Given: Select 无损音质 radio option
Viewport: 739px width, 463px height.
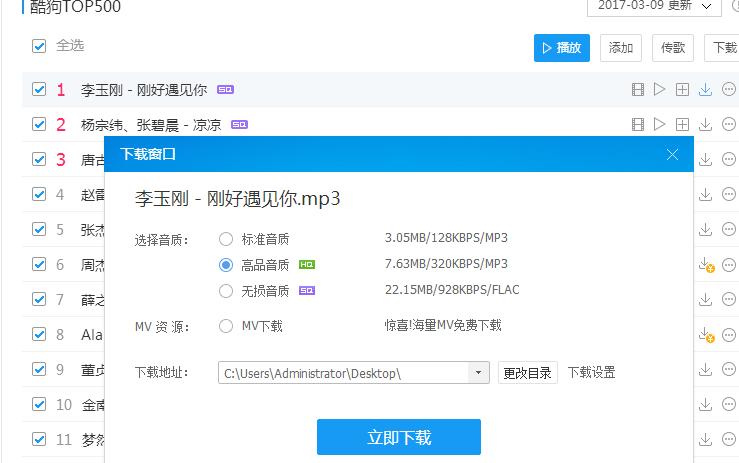Looking at the screenshot, I should pos(226,291).
